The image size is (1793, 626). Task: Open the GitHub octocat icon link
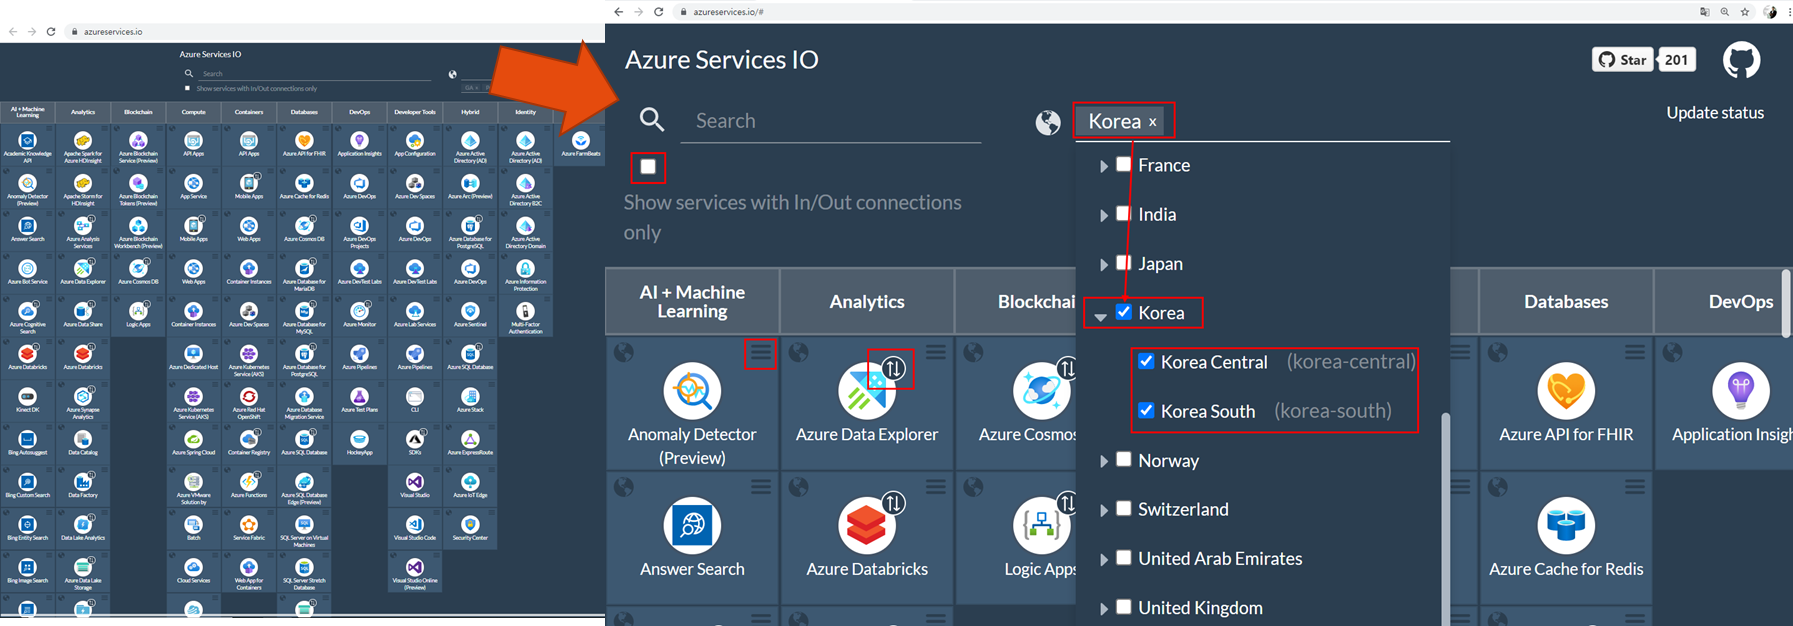point(1741,60)
